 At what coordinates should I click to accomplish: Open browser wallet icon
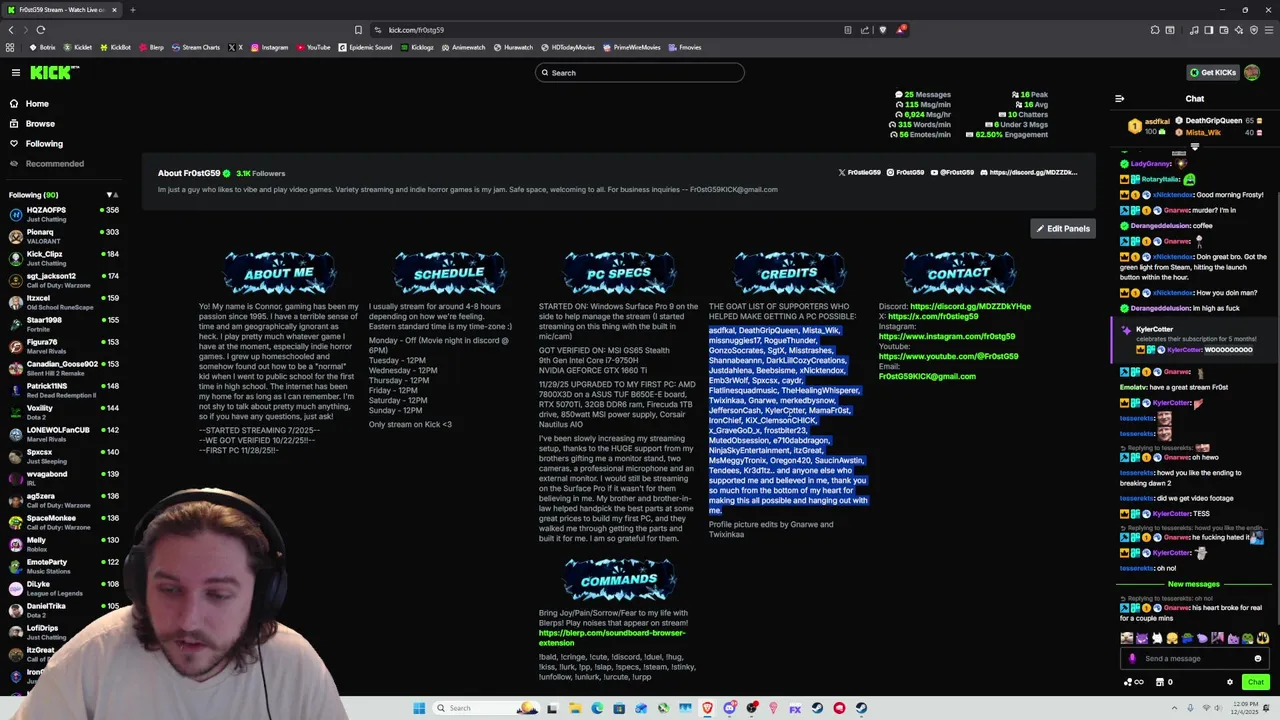coord(1225,30)
